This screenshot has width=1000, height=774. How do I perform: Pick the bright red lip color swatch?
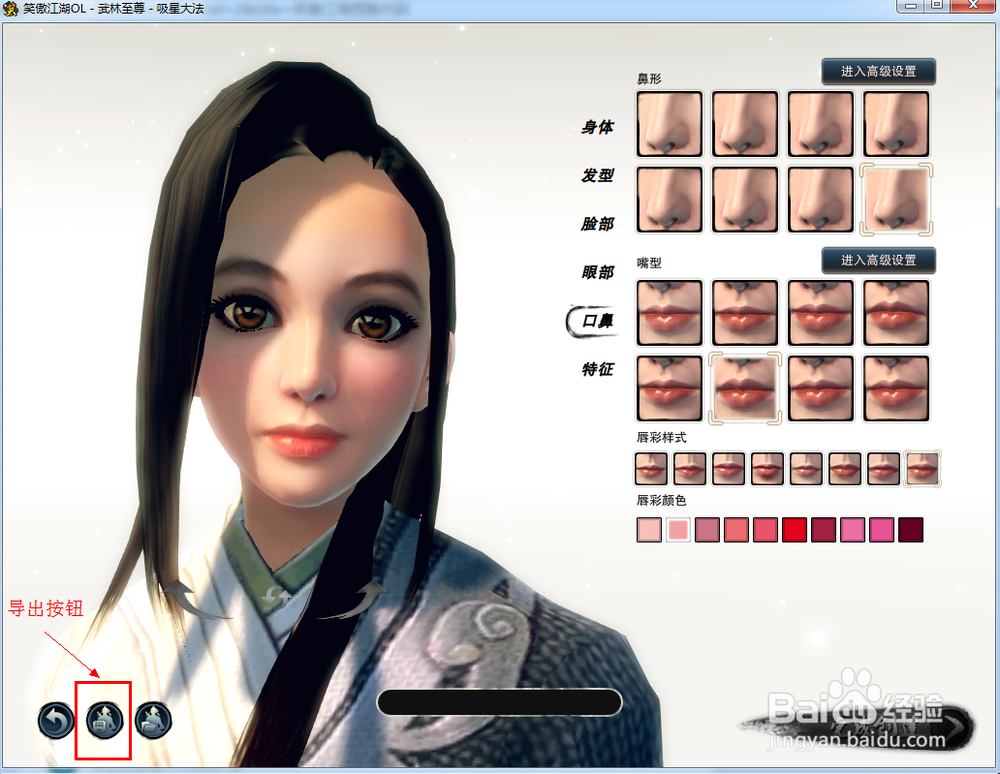coord(795,530)
